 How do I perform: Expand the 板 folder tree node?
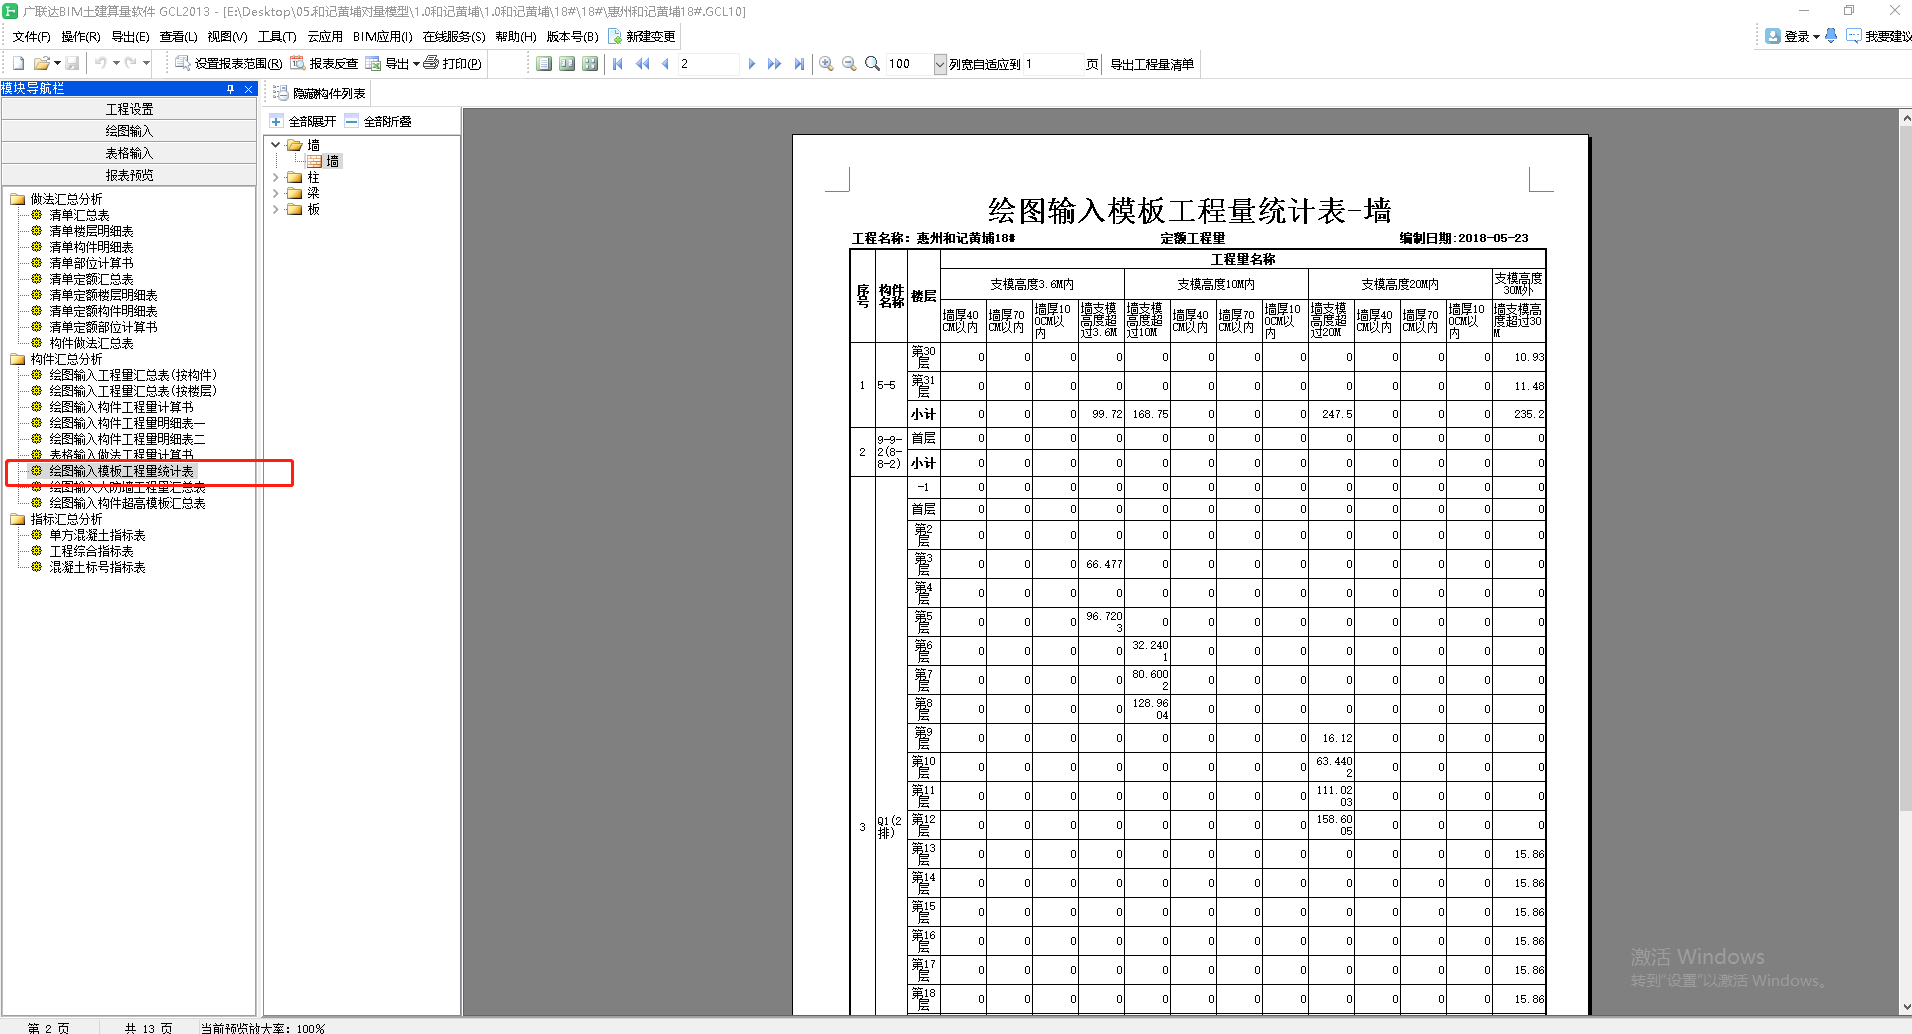(x=276, y=209)
